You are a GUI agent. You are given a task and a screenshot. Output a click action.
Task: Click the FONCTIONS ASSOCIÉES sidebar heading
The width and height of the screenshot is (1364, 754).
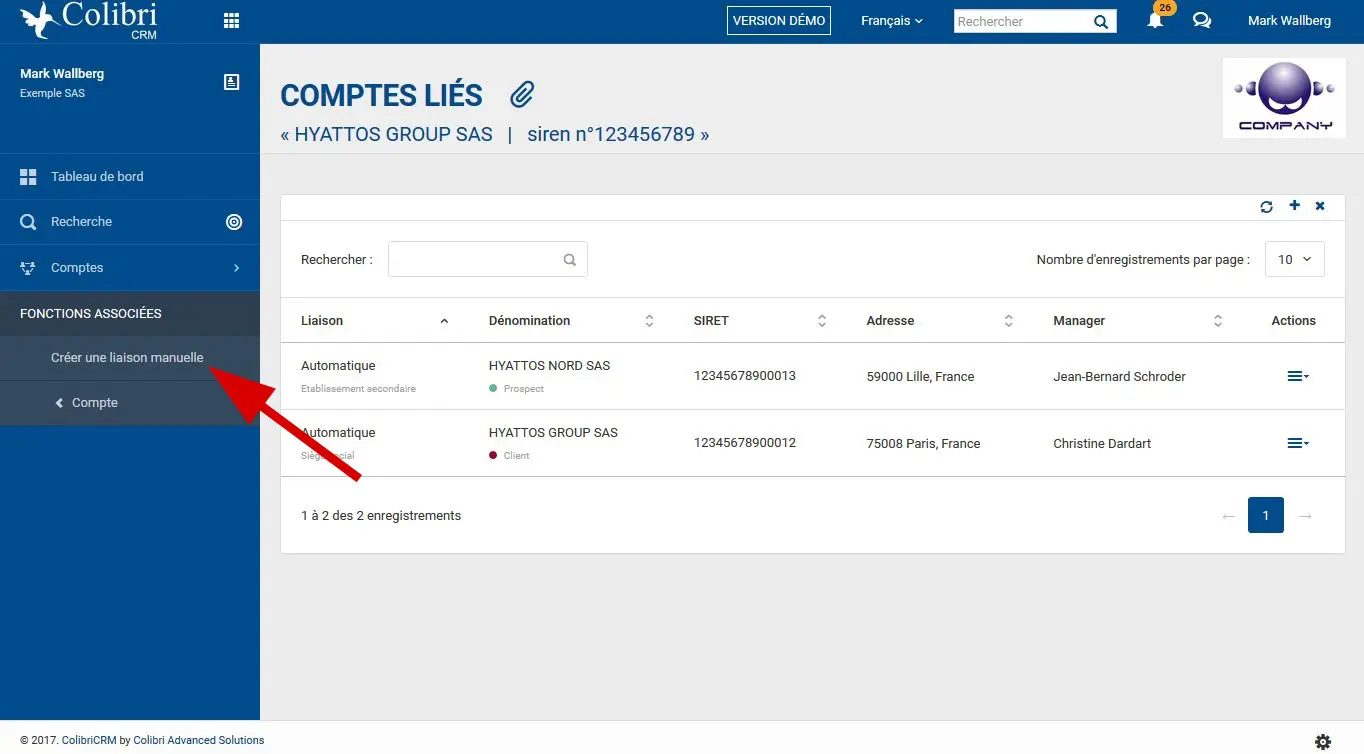91,314
